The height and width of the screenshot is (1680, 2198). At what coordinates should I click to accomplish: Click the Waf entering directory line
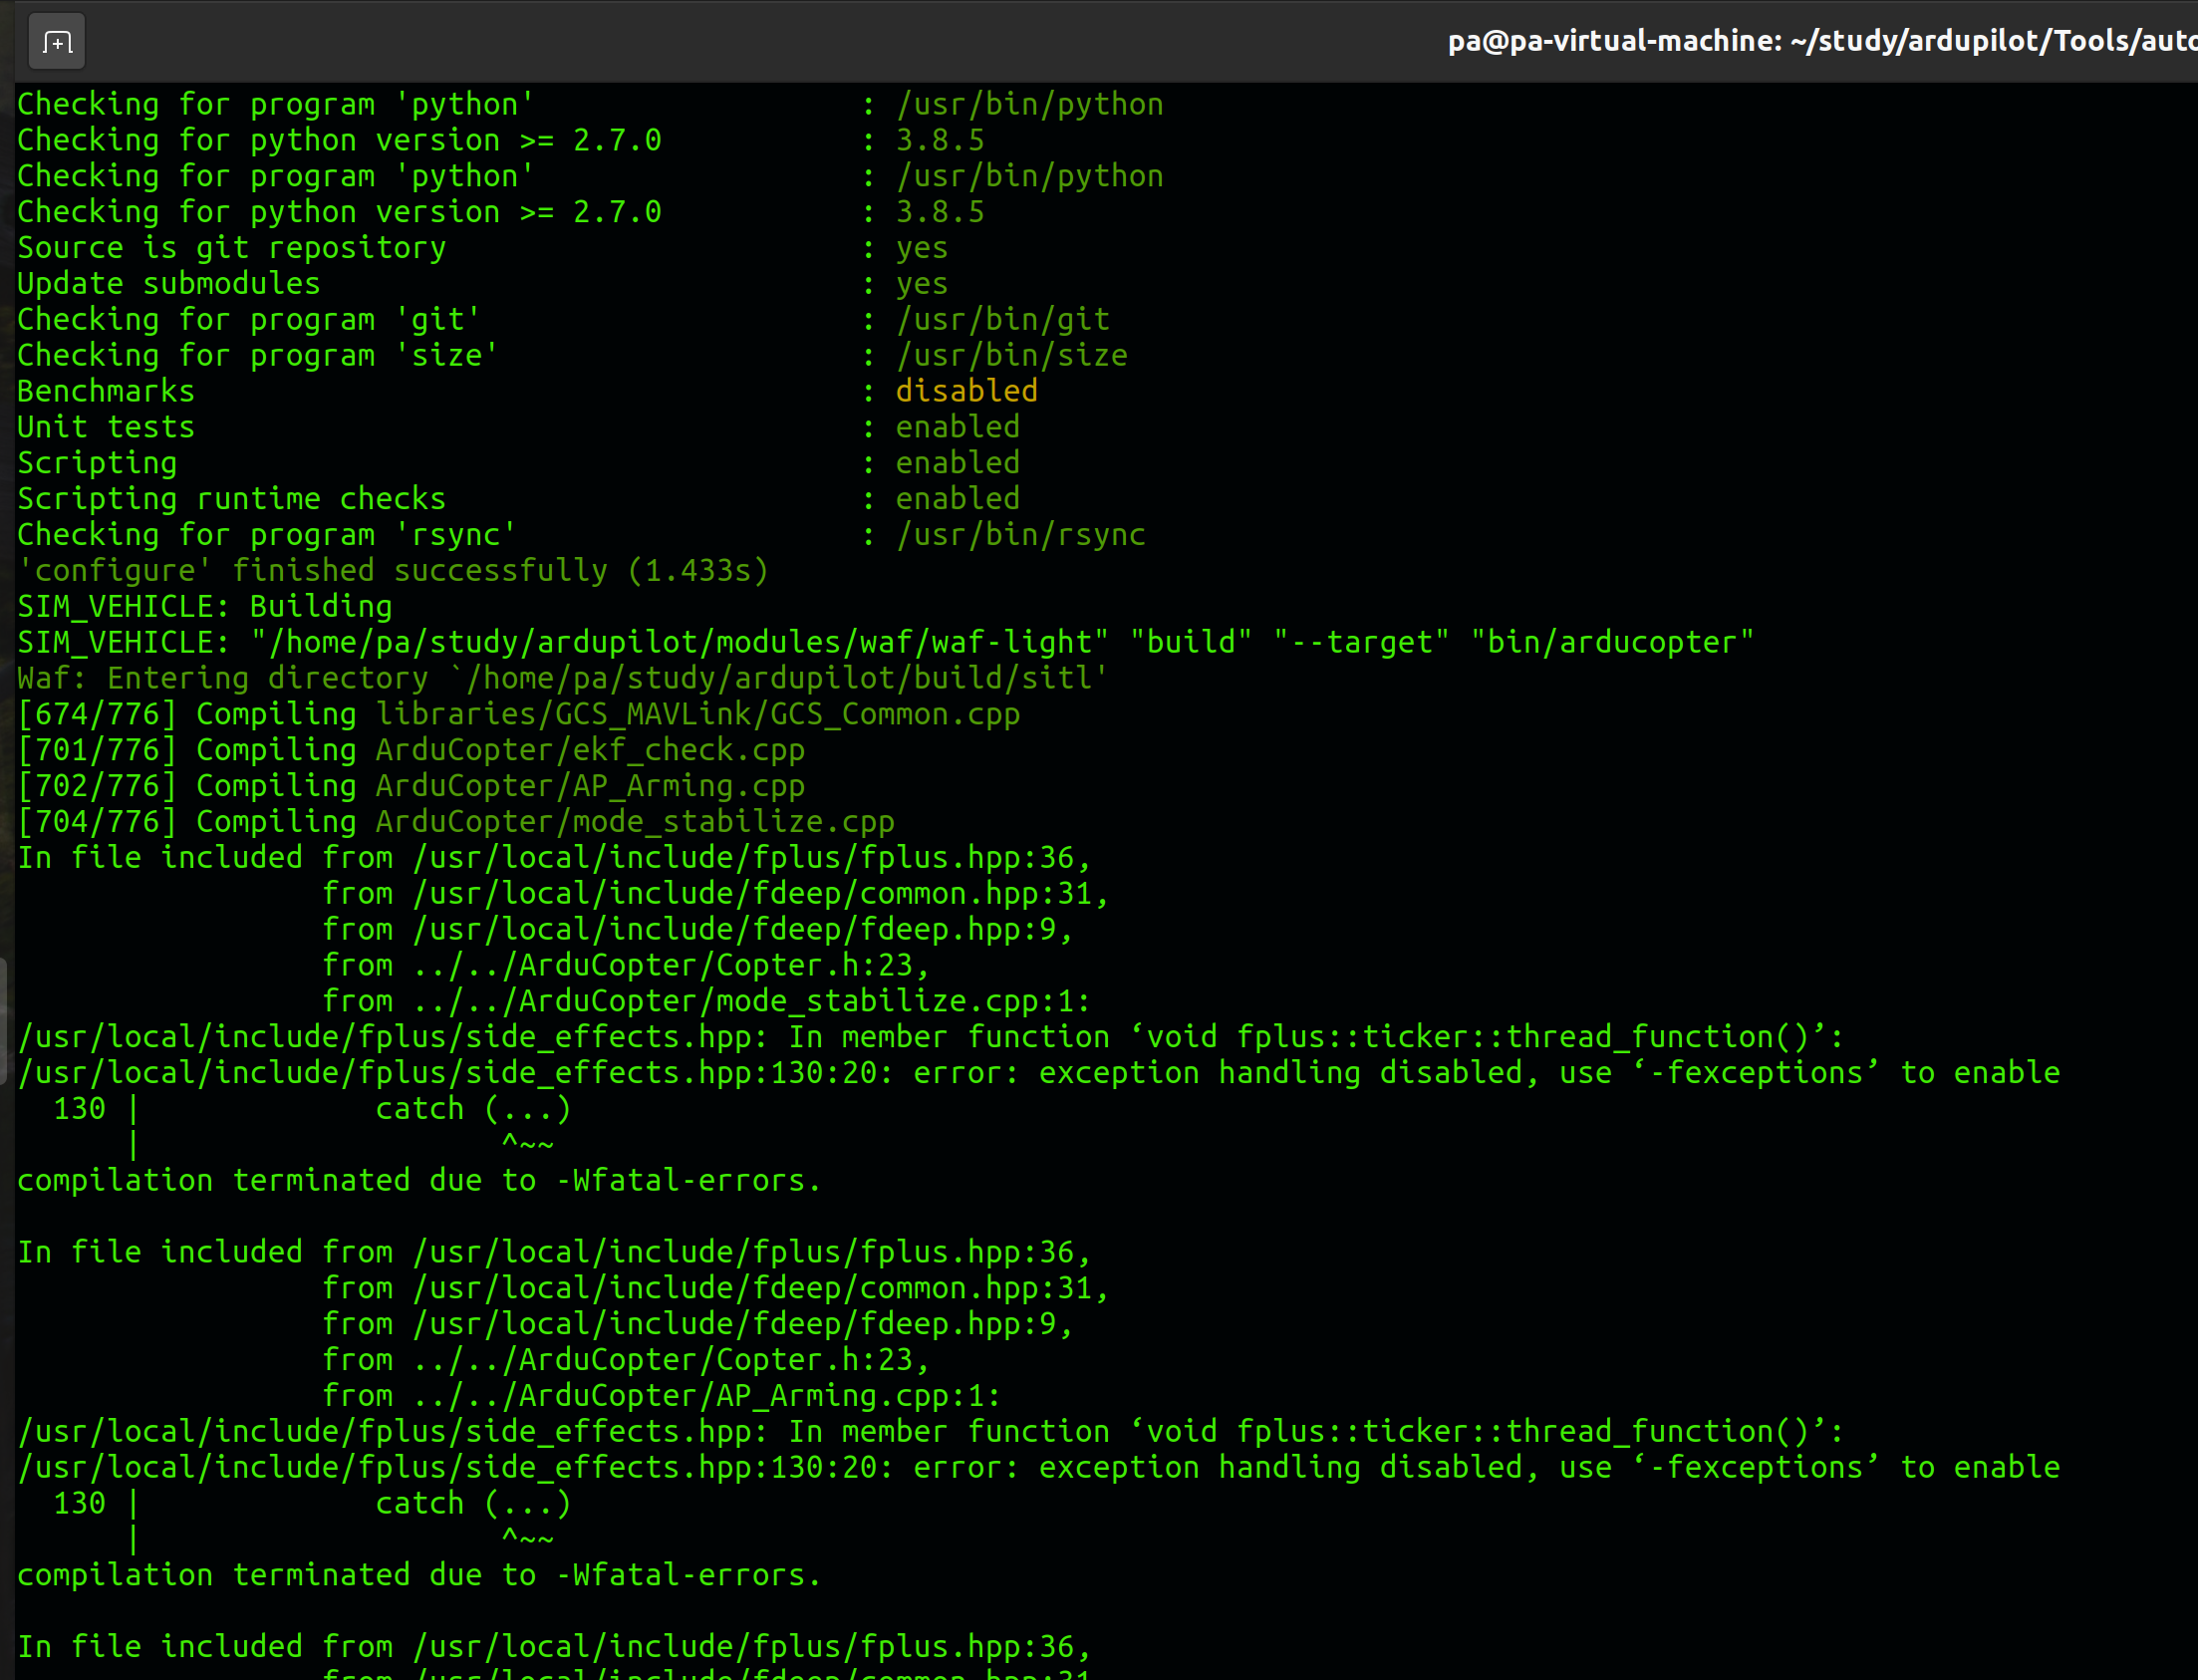pyautogui.click(x=560, y=677)
